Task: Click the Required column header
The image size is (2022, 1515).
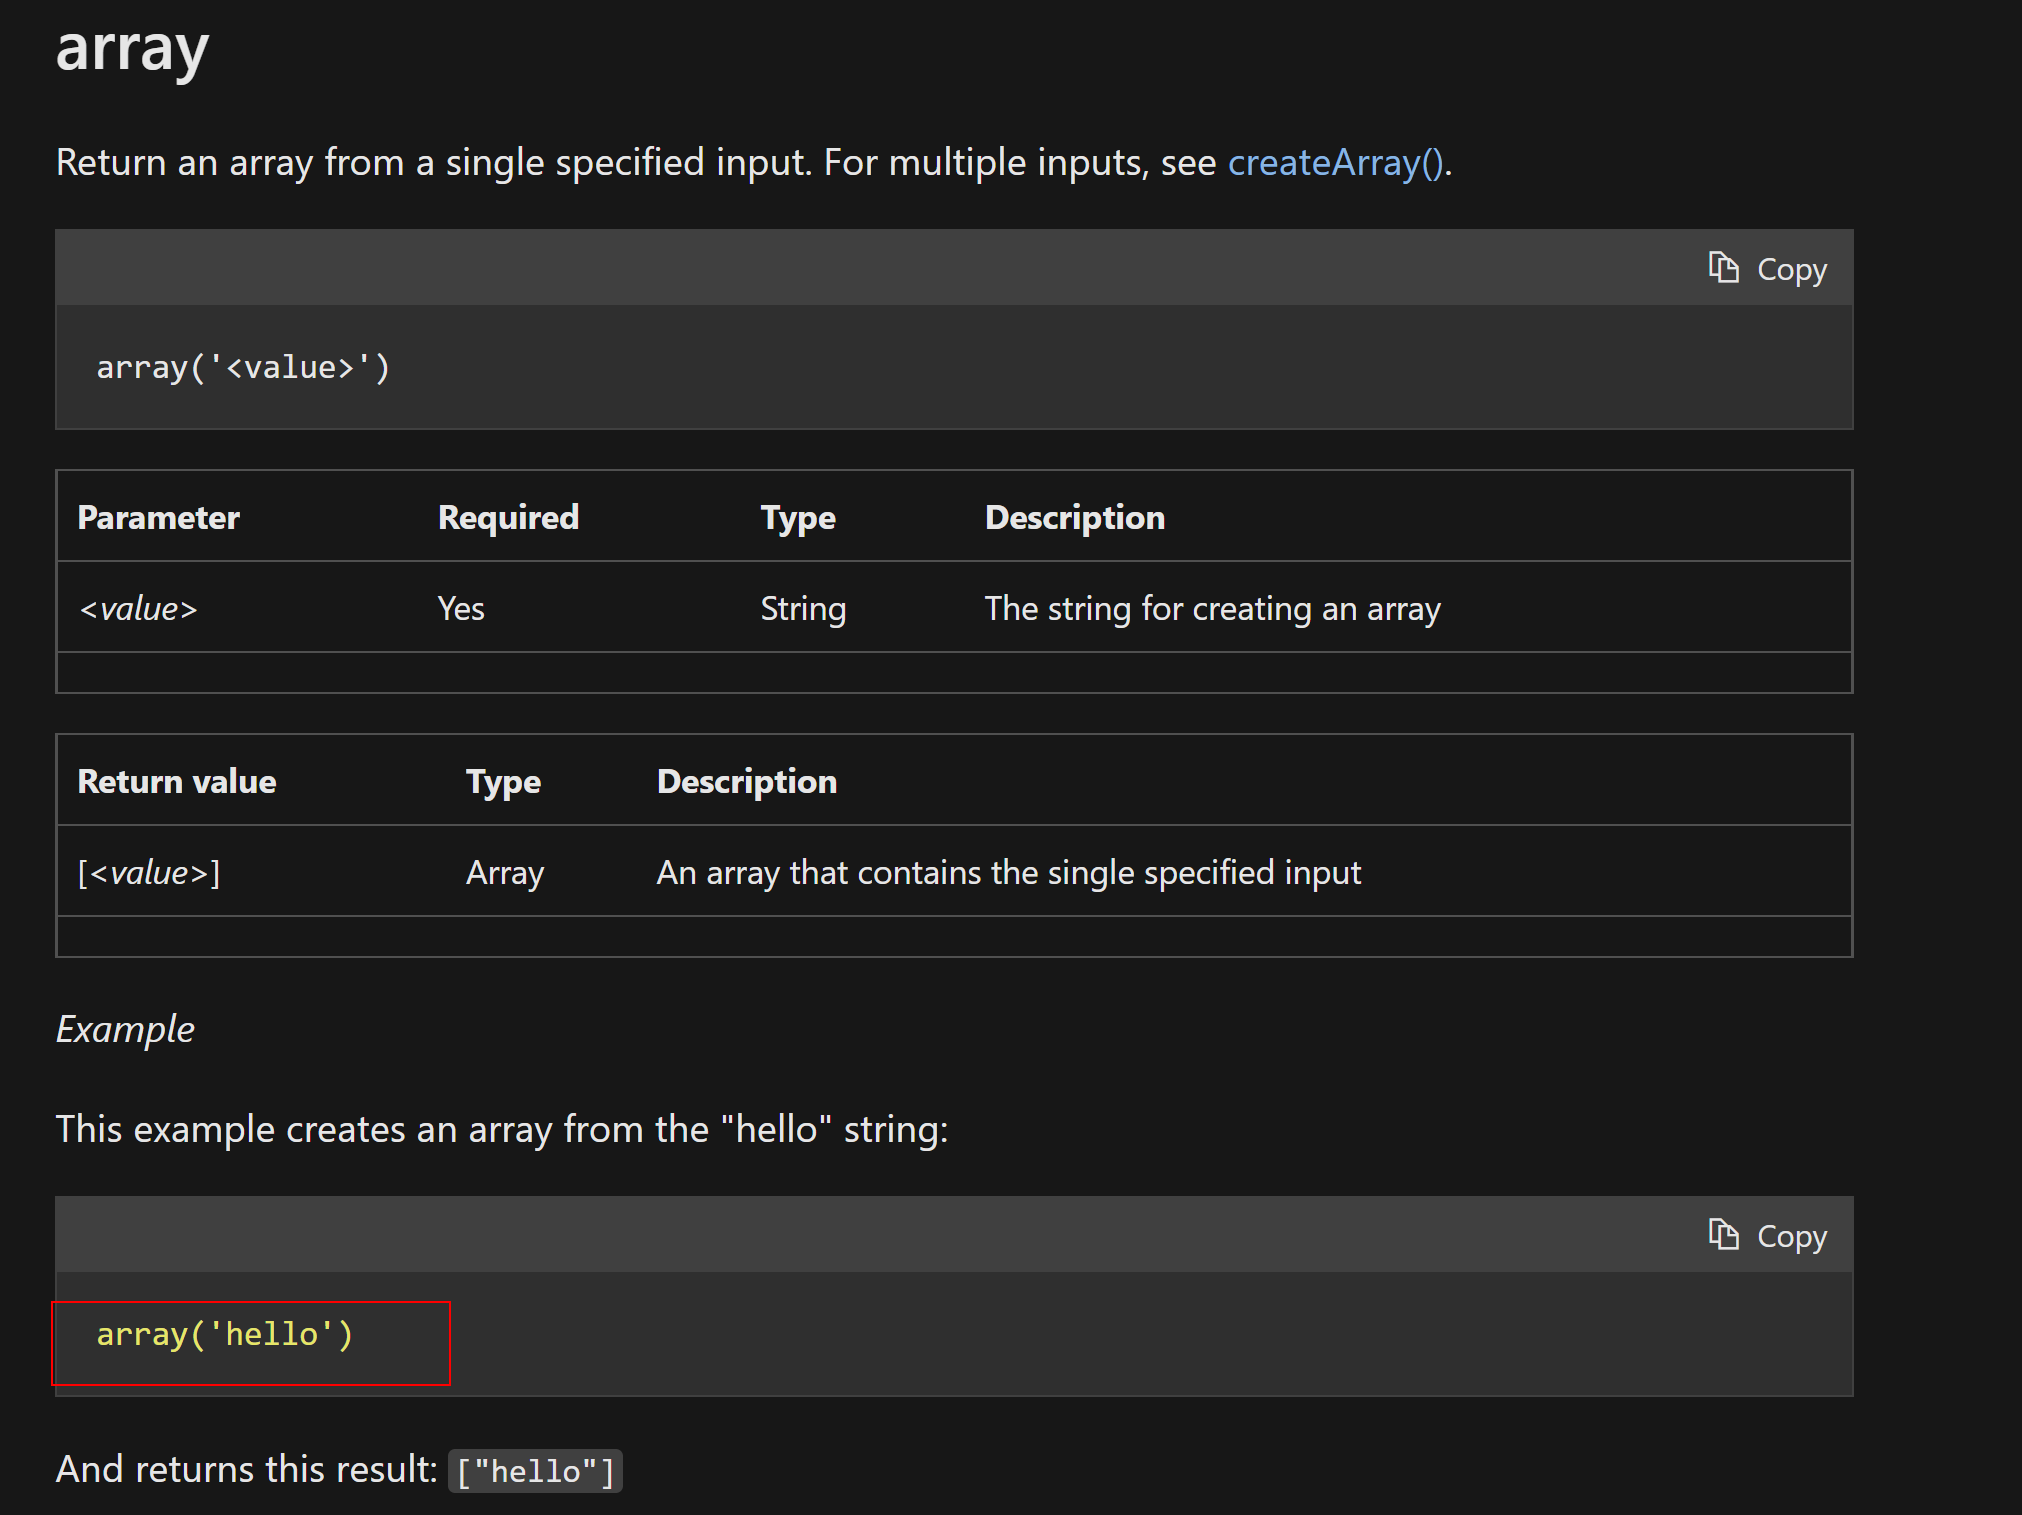Action: tap(508, 517)
